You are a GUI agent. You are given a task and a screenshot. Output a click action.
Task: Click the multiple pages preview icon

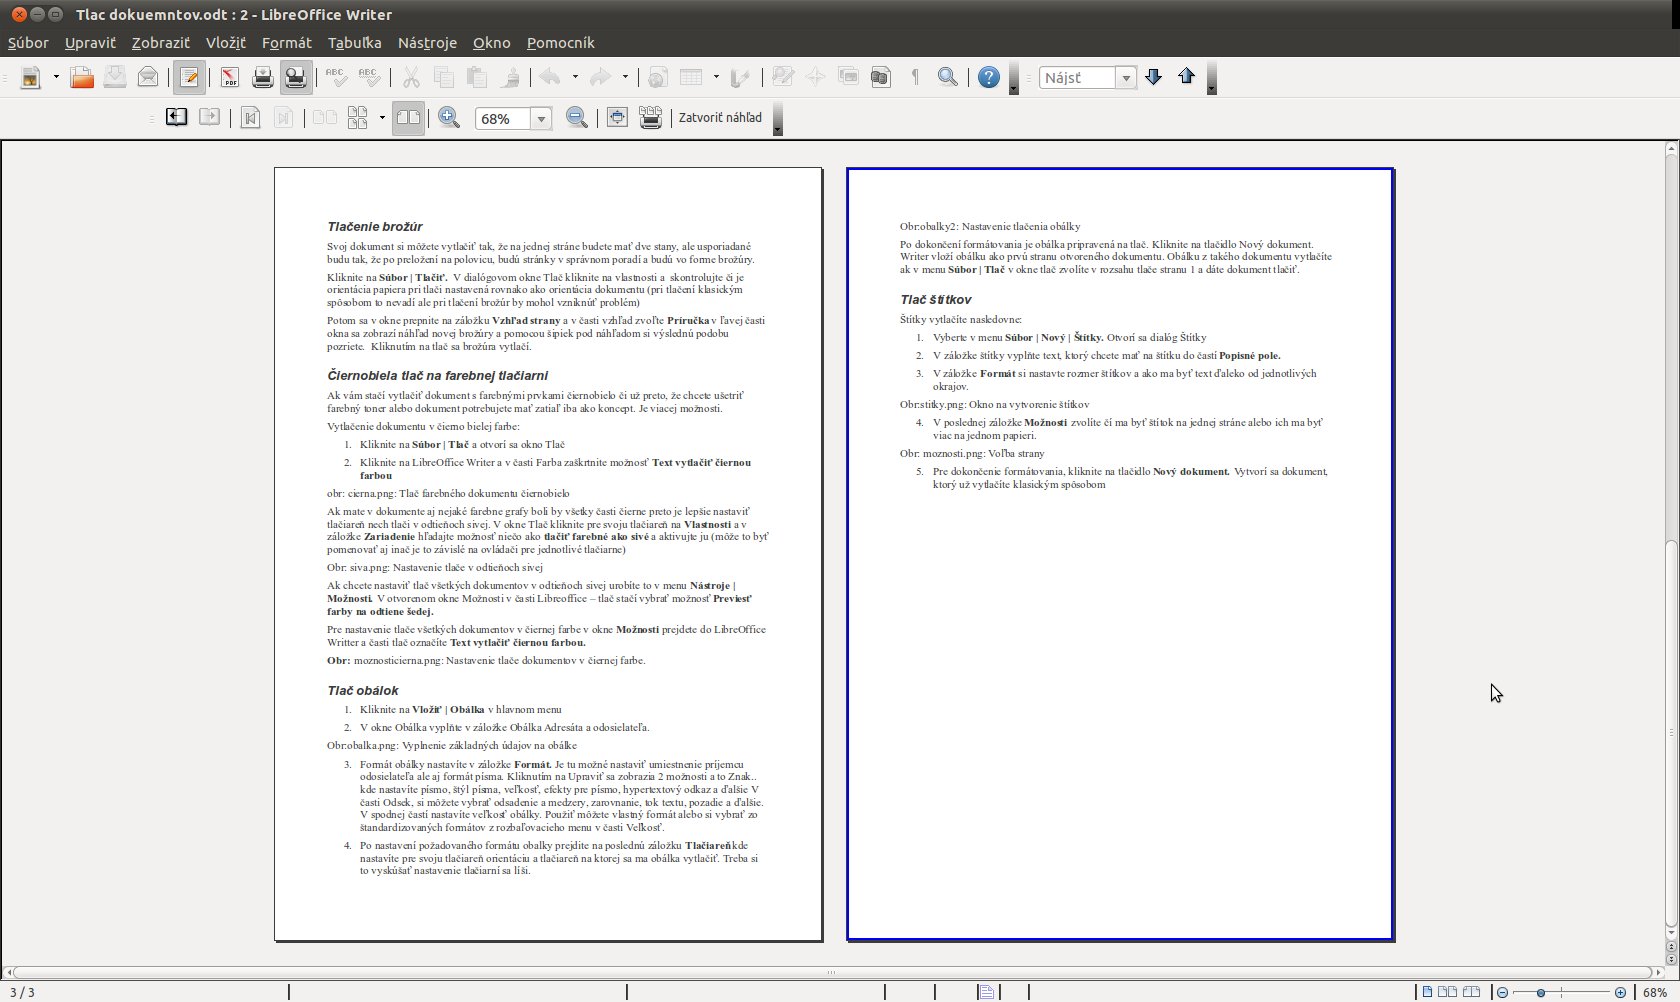(358, 117)
